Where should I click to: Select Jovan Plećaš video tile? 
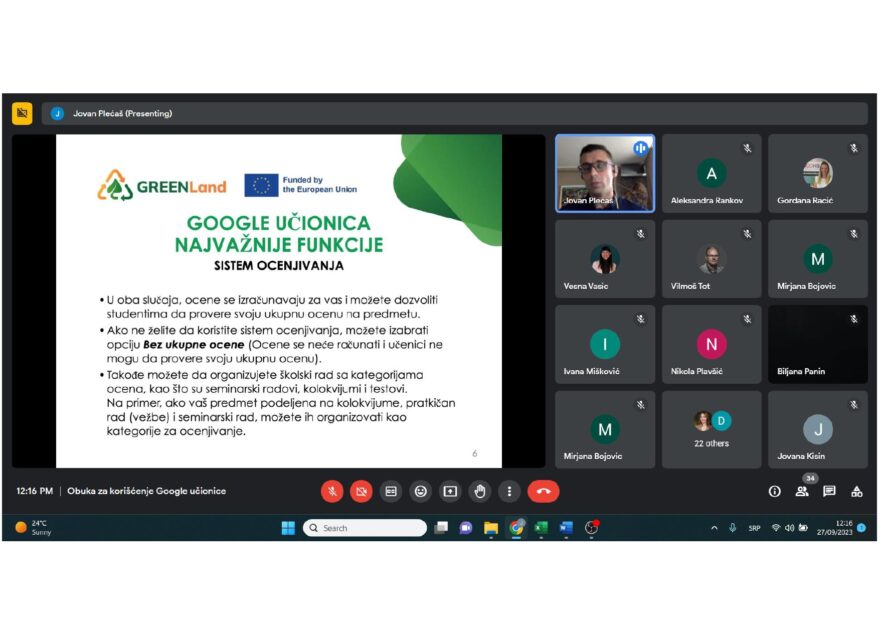point(605,173)
